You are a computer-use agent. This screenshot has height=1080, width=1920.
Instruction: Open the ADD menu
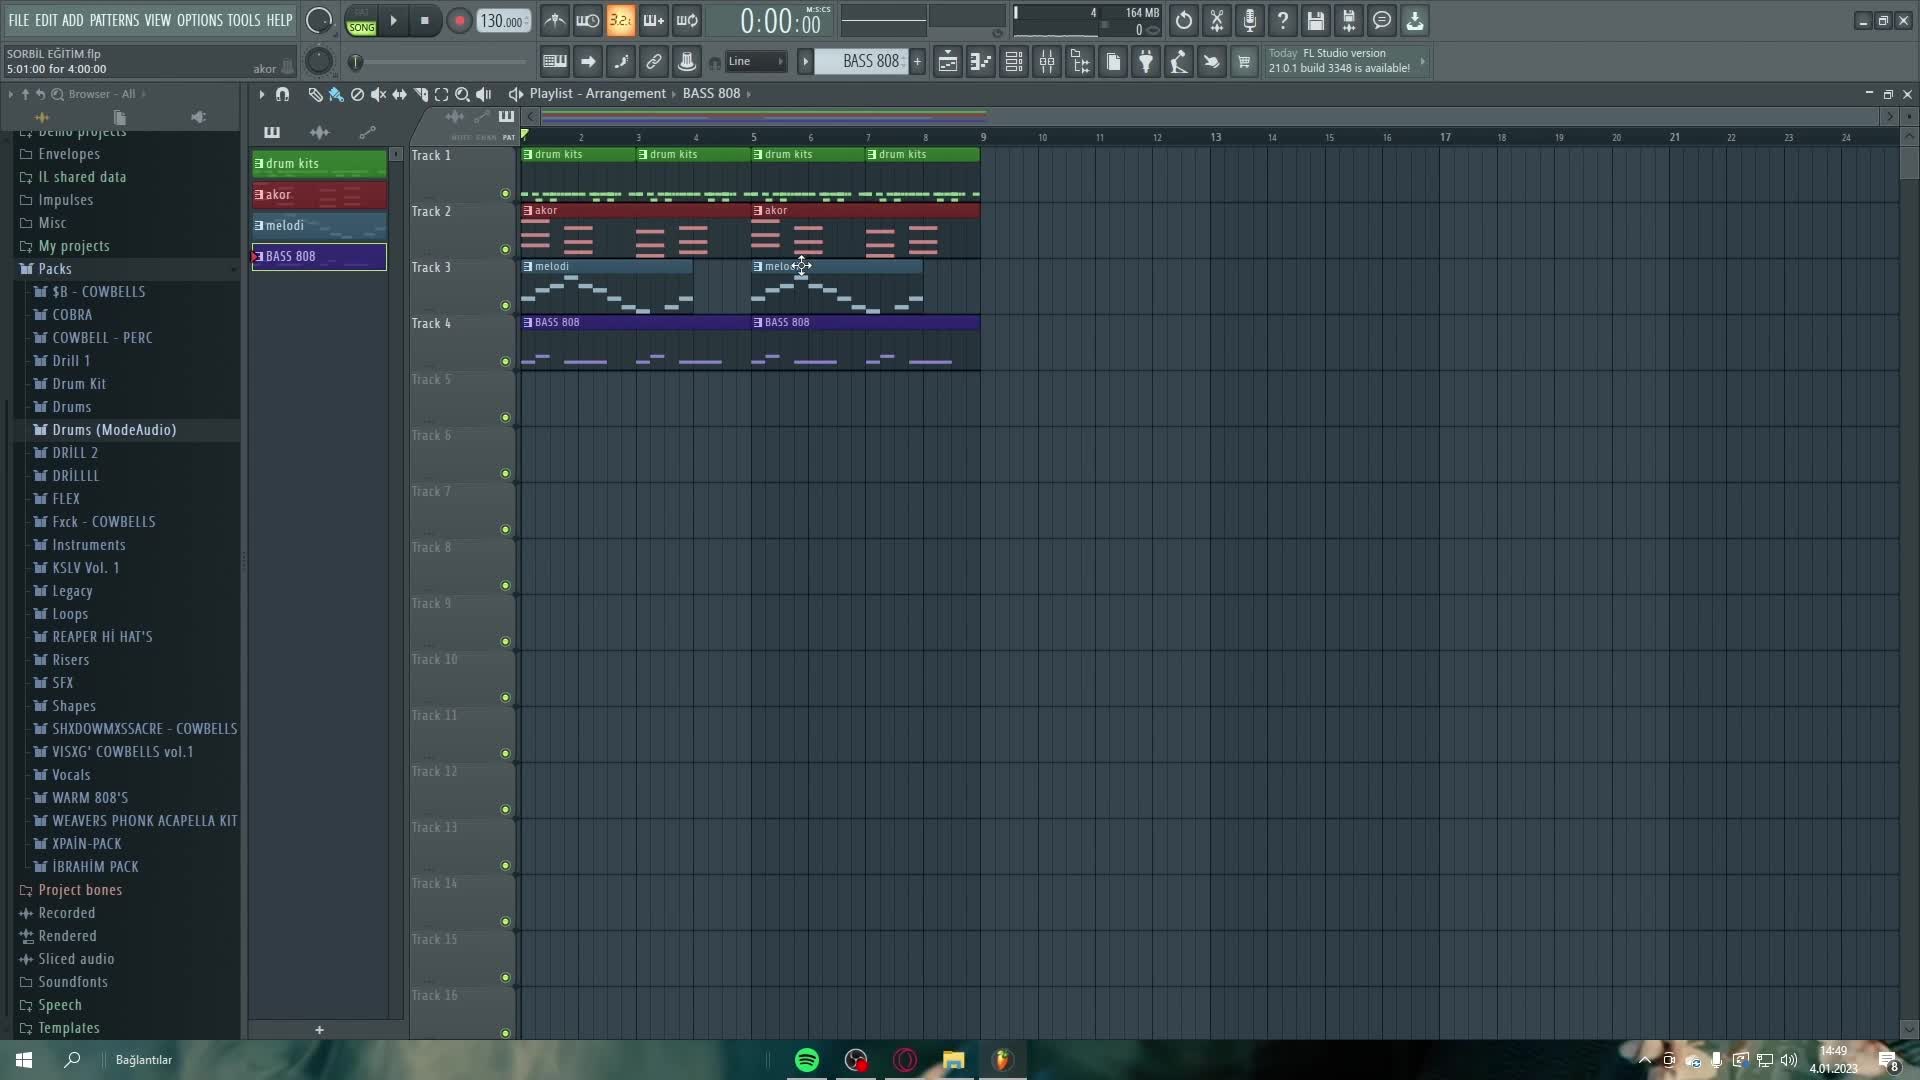coord(73,20)
